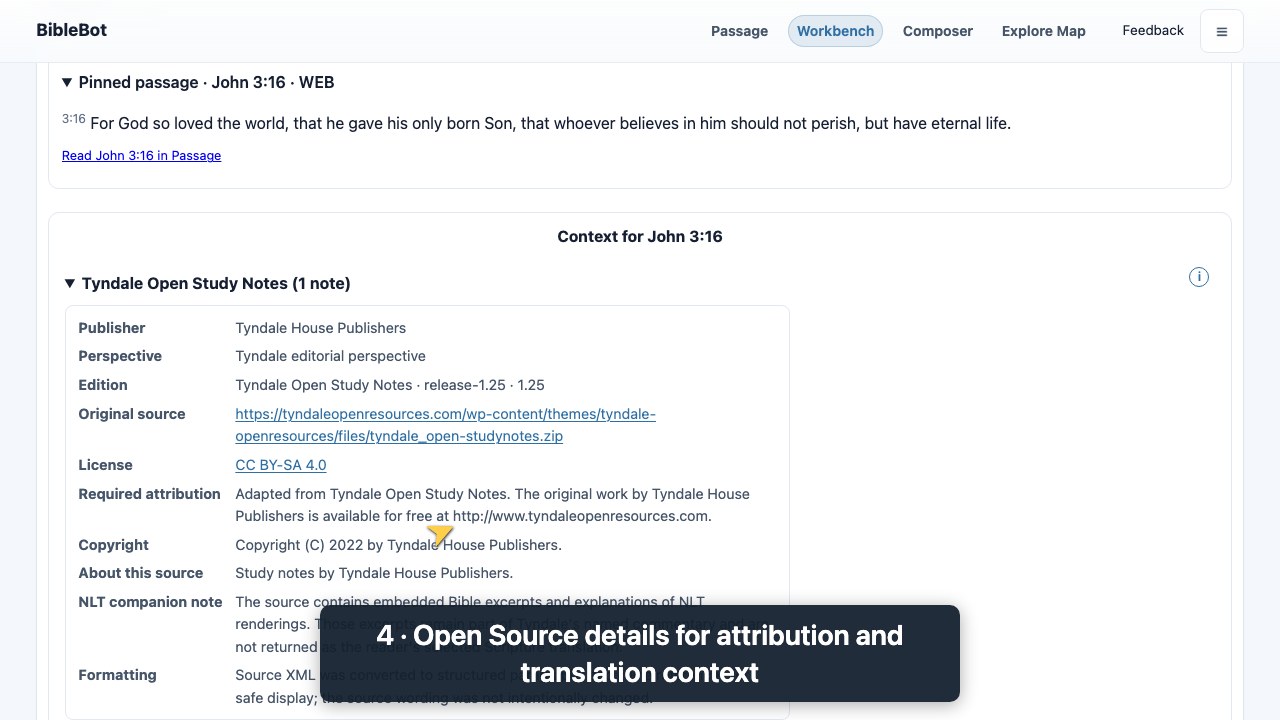Click the About this source label
The height and width of the screenshot is (720, 1280).
click(140, 573)
